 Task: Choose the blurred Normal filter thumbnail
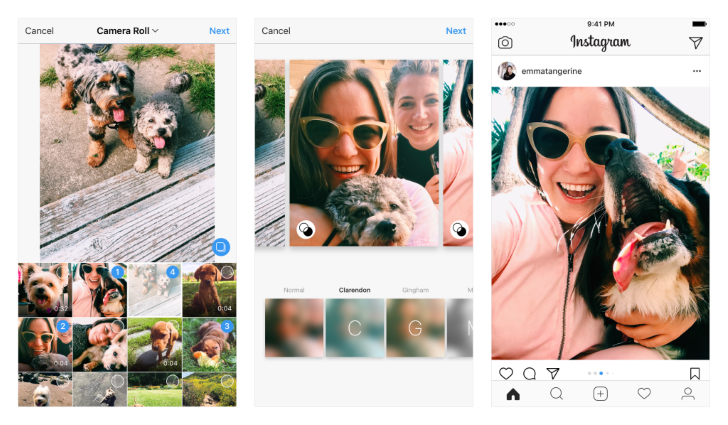coord(294,328)
